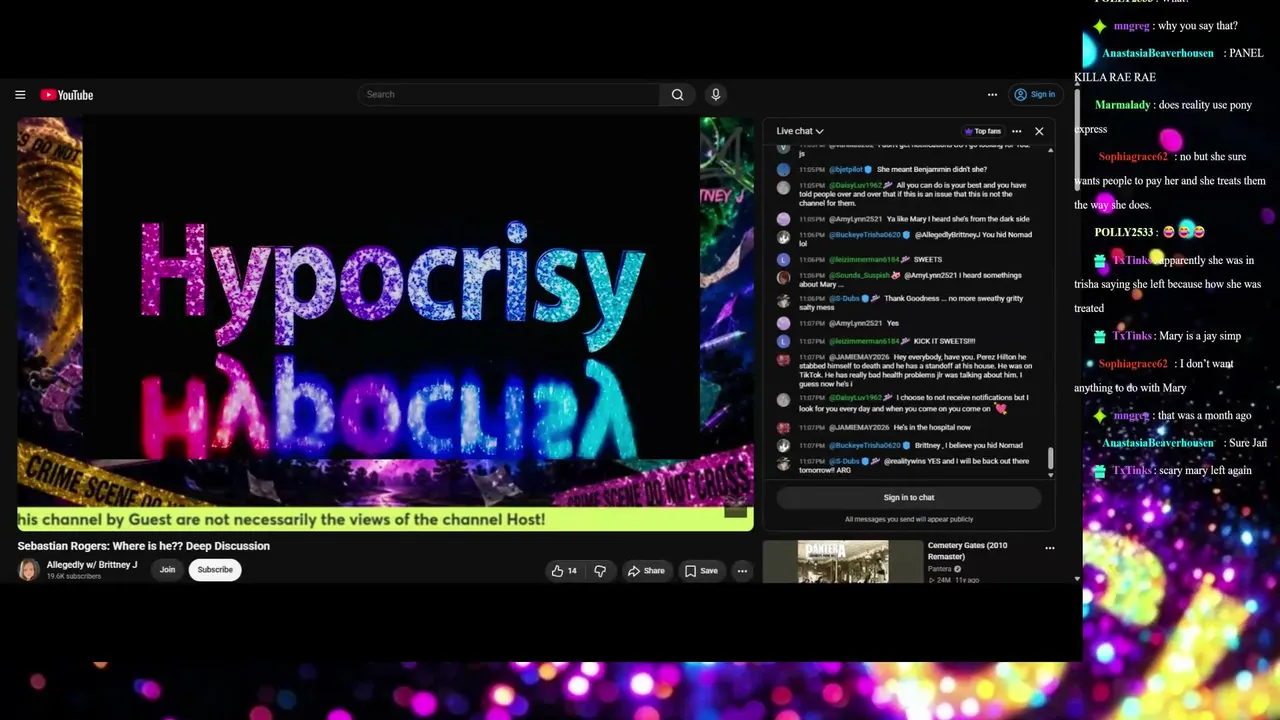Viewport: 1280px width, 720px height.
Task: Click avatar of @bjetpilot message
Action: pos(783,170)
